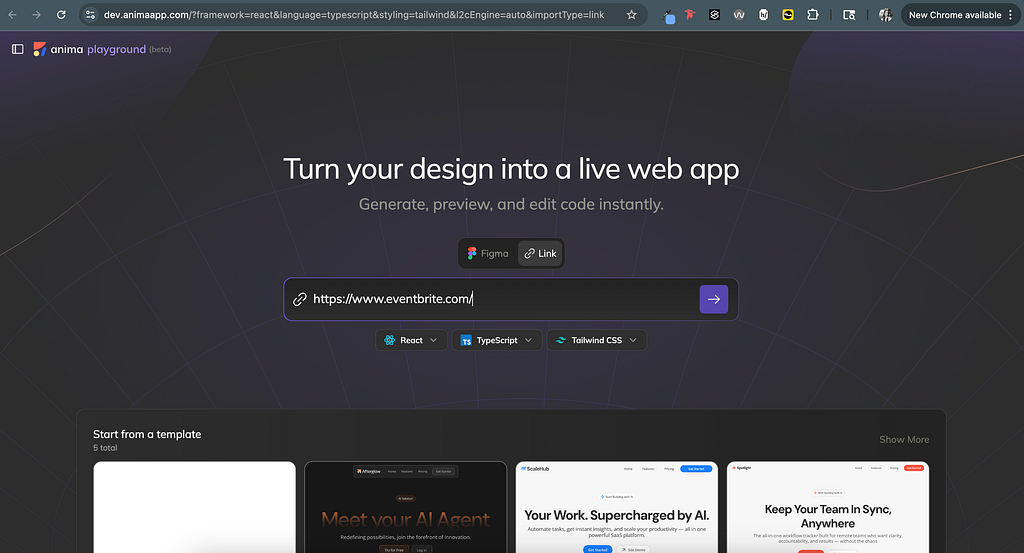Viewport: 1024px width, 553px height.
Task: Click the anima playground logo
Action: (x=89, y=49)
